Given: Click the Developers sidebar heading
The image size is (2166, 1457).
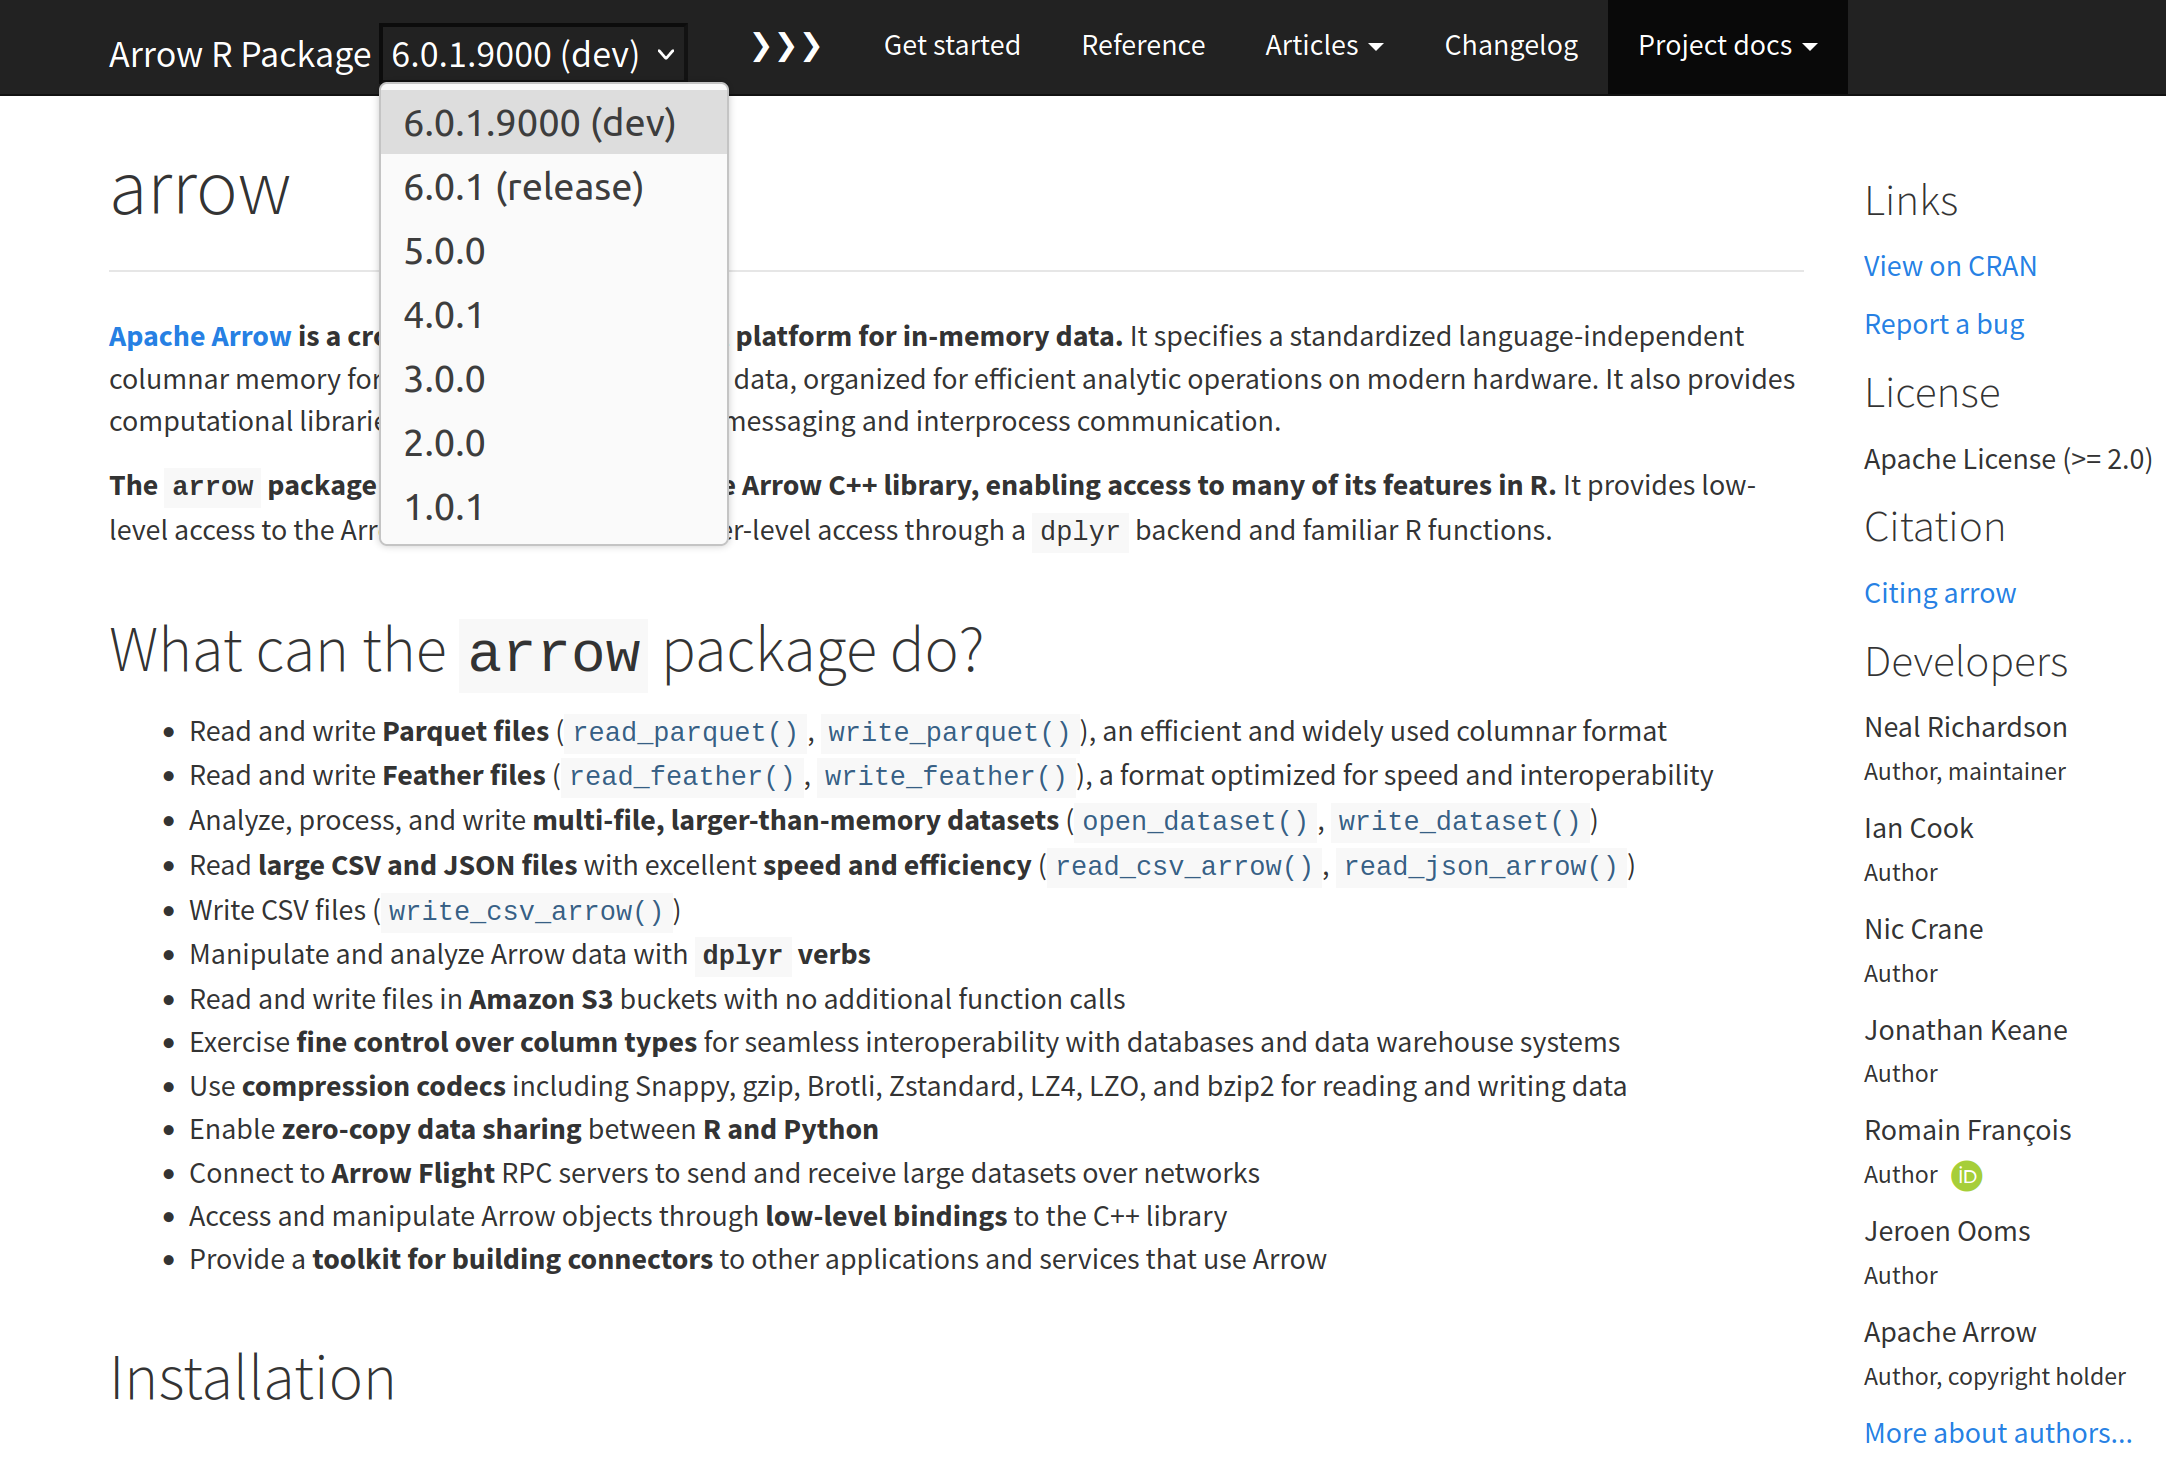Looking at the screenshot, I should [1966, 661].
